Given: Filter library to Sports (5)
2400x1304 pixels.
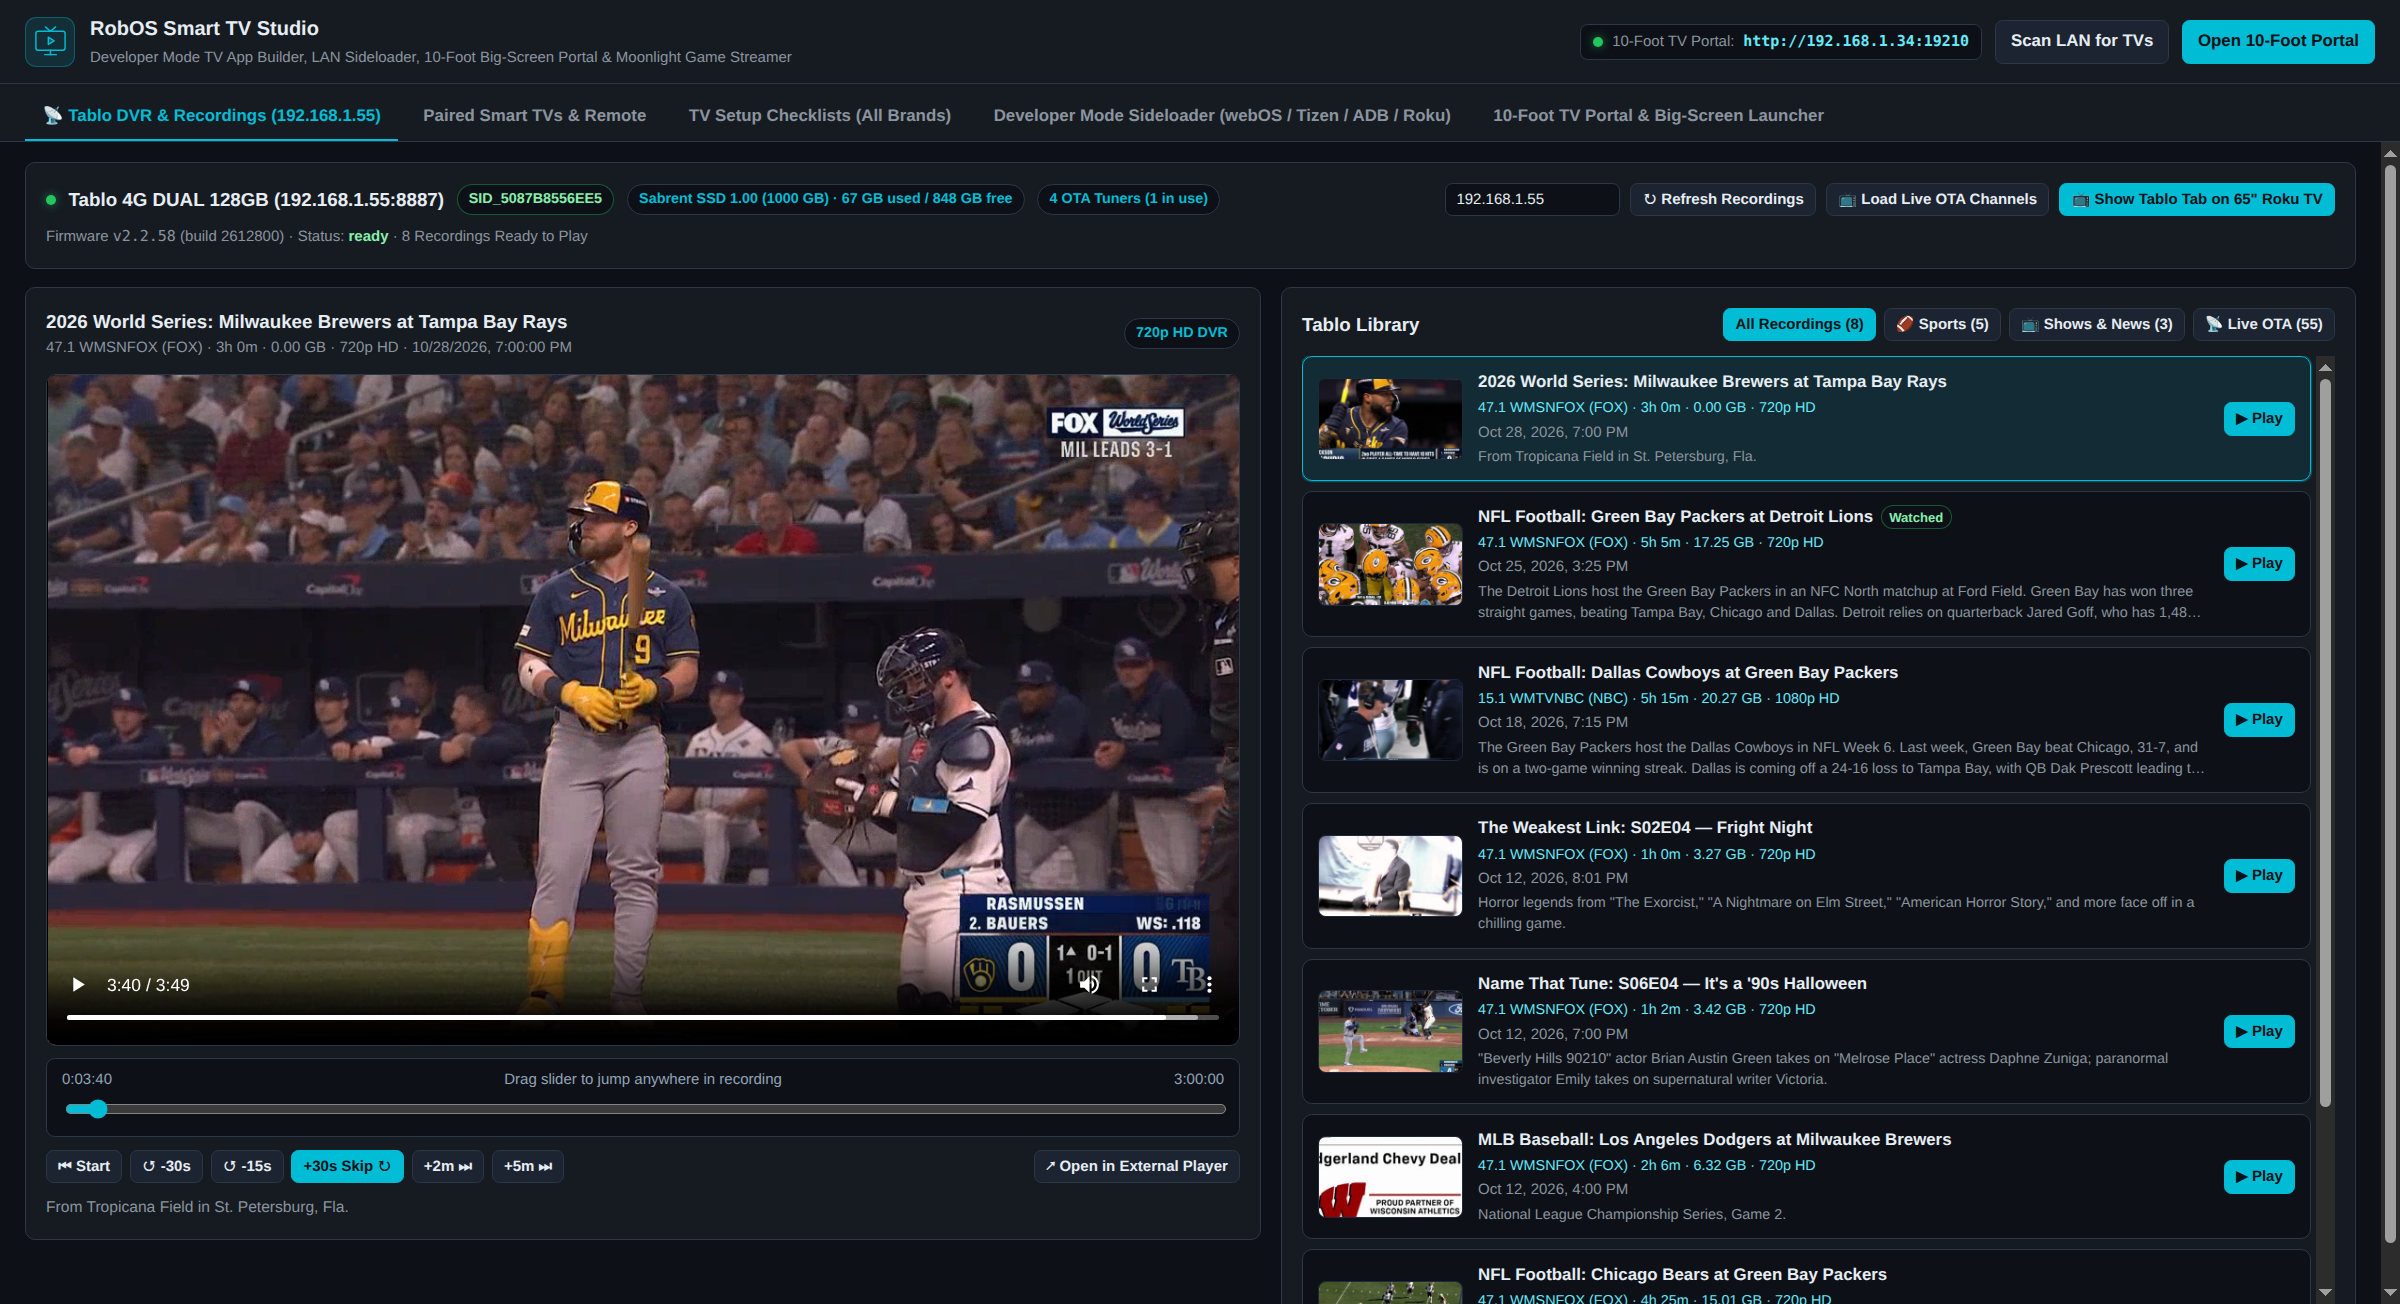Looking at the screenshot, I should [x=1942, y=324].
